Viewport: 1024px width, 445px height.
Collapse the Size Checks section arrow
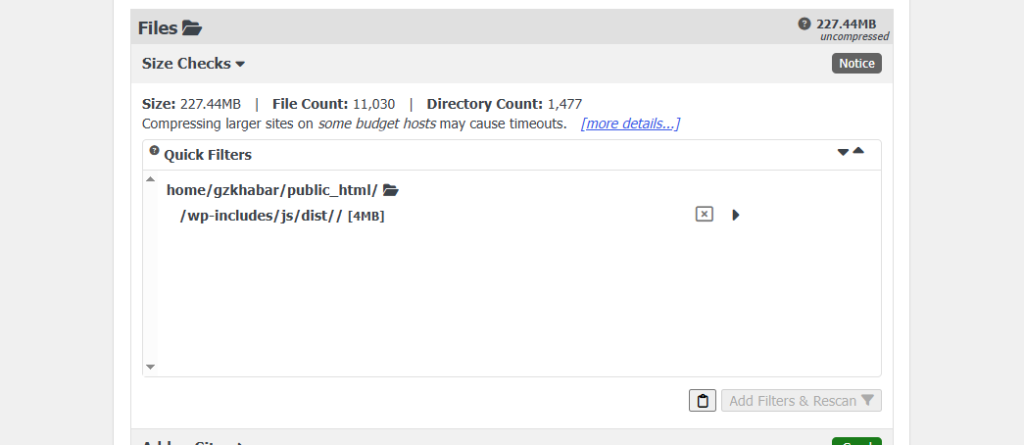click(x=240, y=64)
